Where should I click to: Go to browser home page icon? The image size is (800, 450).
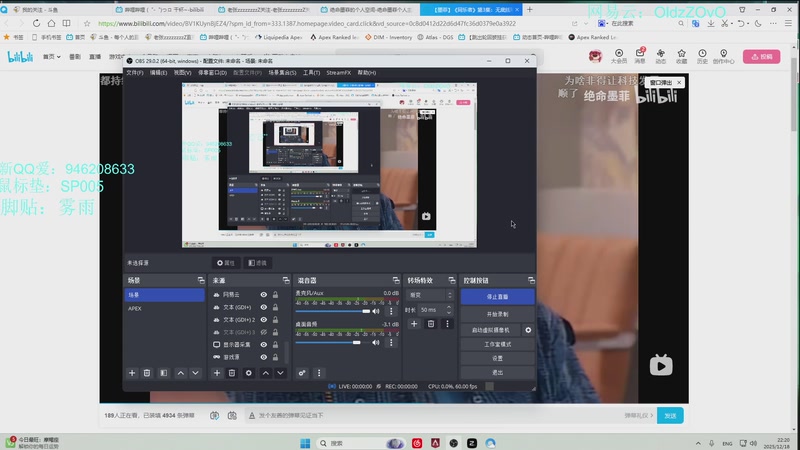(52, 23)
